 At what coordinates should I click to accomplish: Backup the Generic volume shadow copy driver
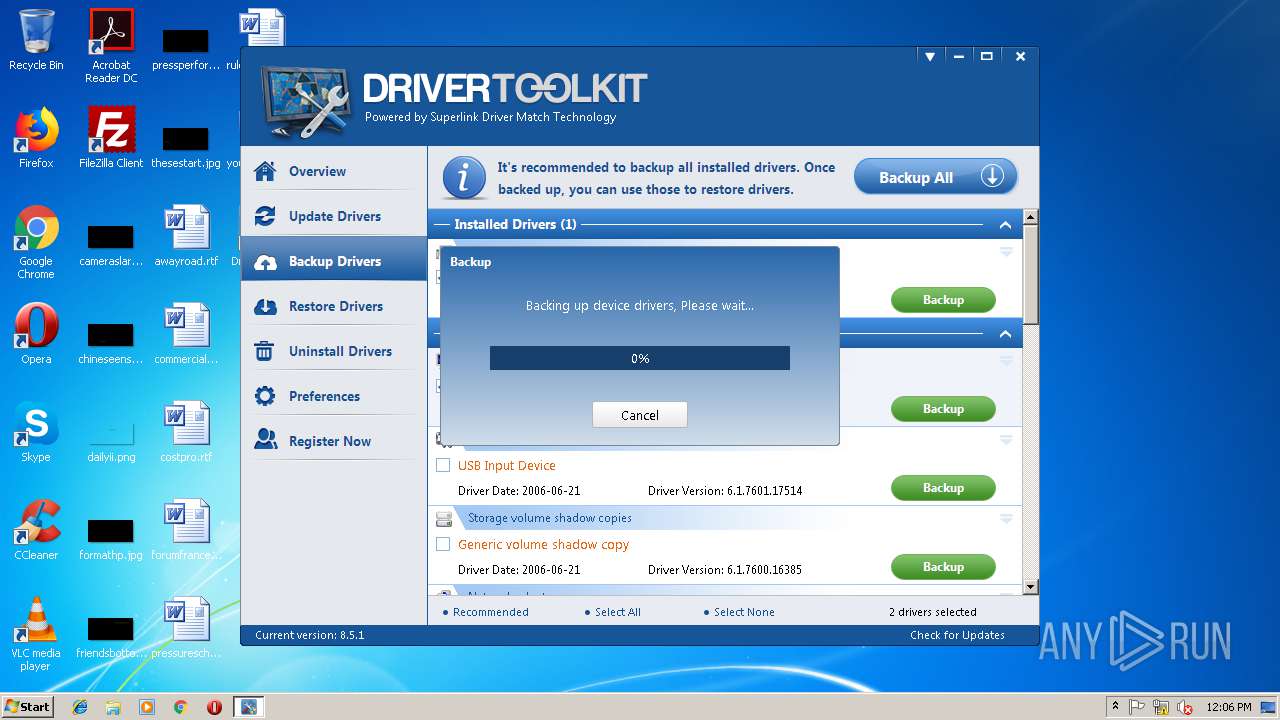pos(943,567)
